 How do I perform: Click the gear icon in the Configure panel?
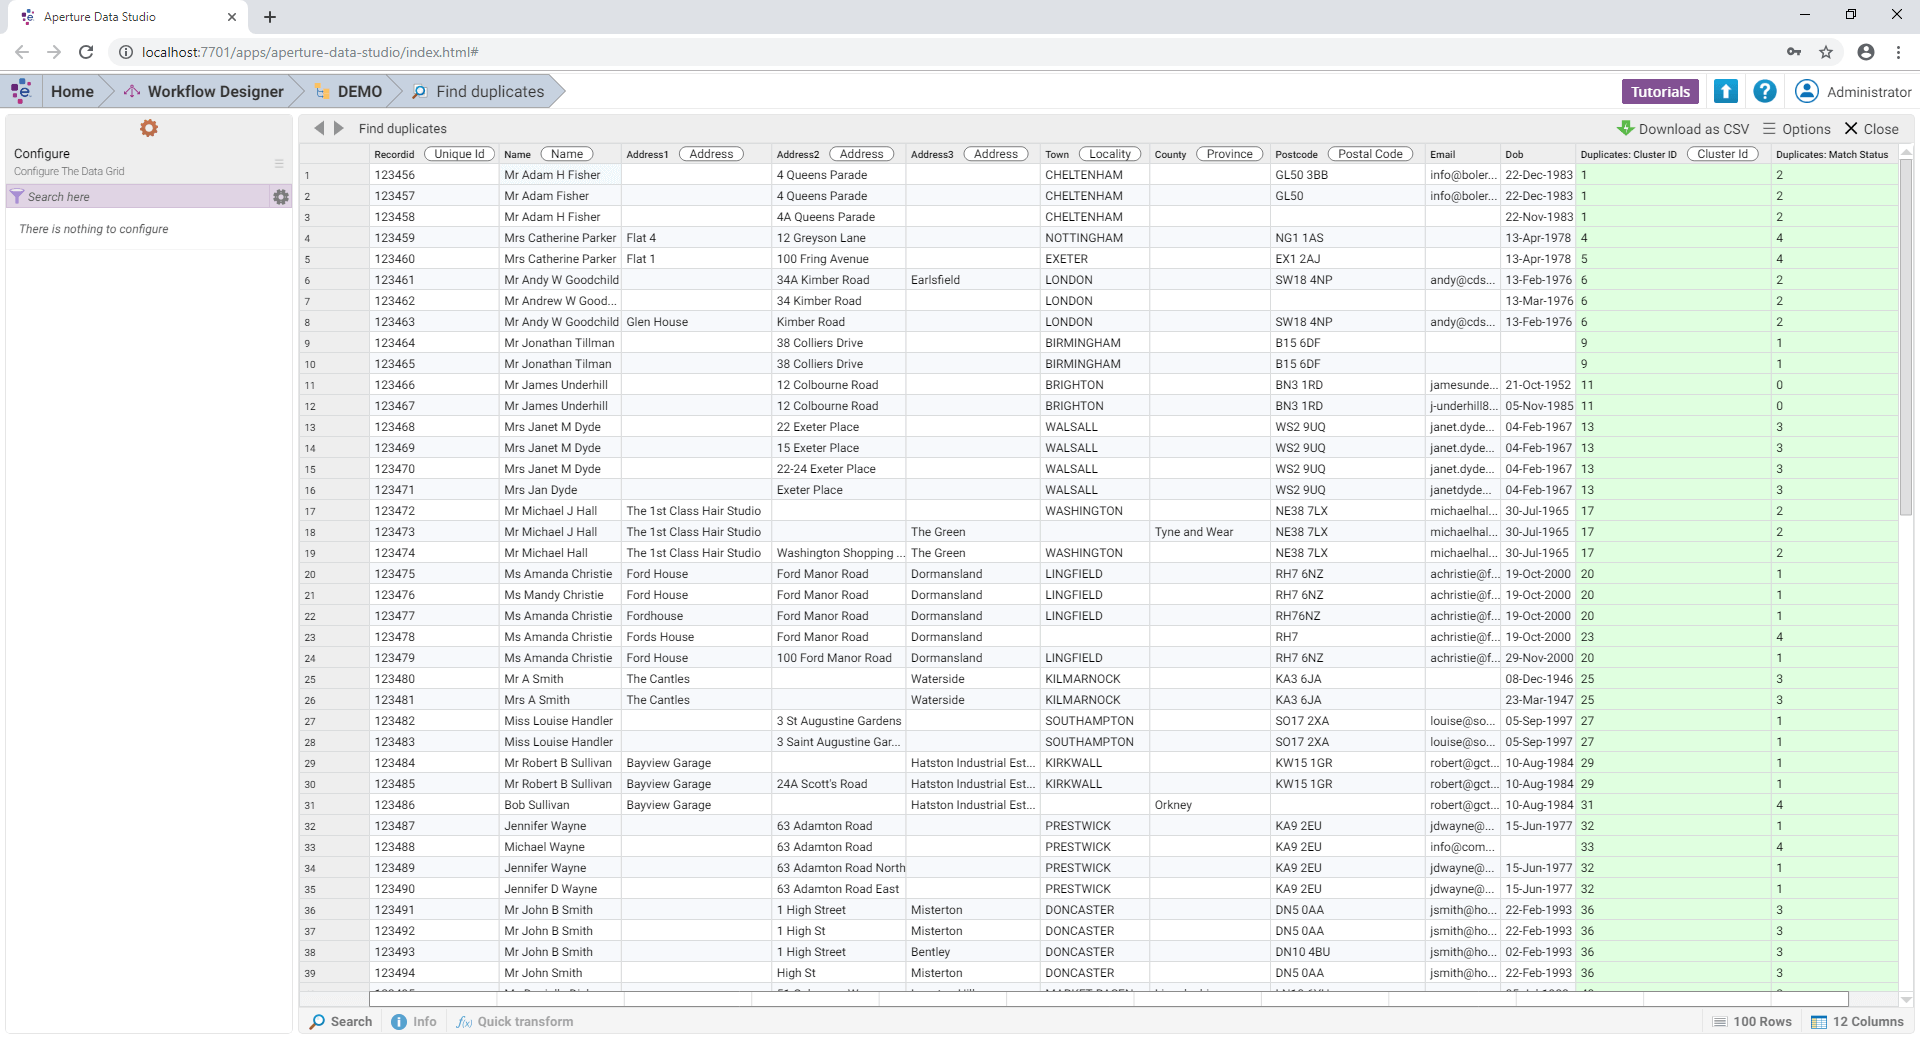(149, 128)
